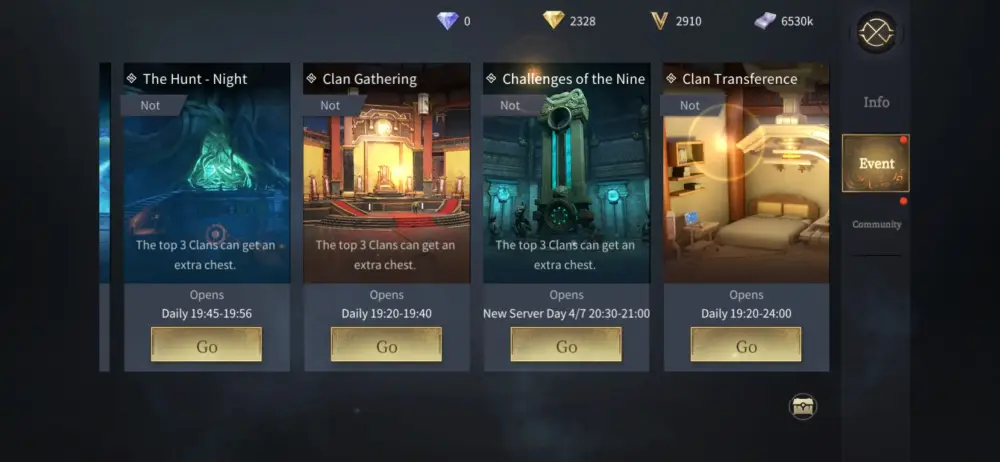1000x462 pixels.
Task: Select the Clan Transference bedroom image
Action: coord(746,173)
